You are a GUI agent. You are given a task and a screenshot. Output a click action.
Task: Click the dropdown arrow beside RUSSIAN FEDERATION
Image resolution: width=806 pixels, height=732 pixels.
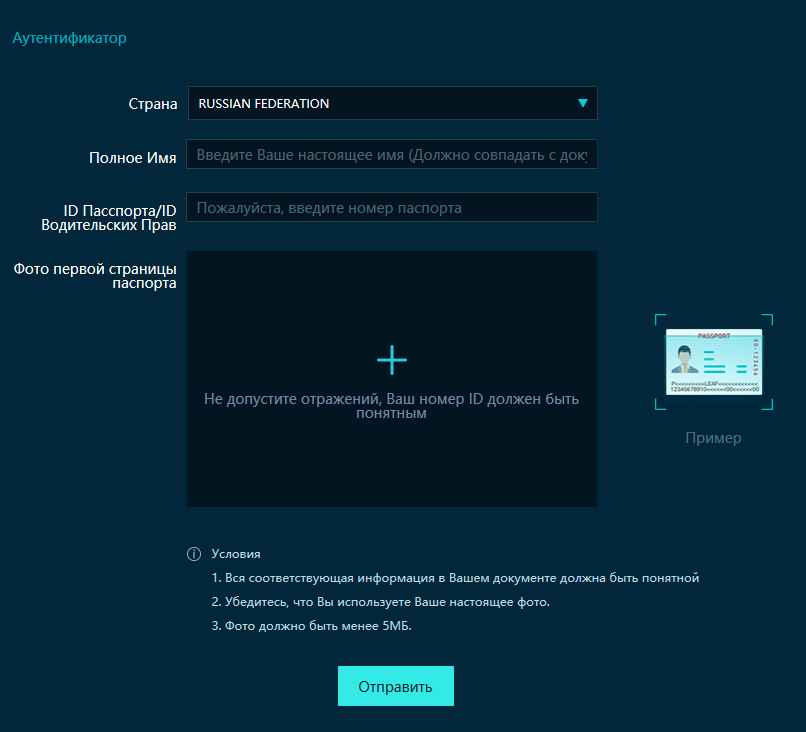pos(582,103)
